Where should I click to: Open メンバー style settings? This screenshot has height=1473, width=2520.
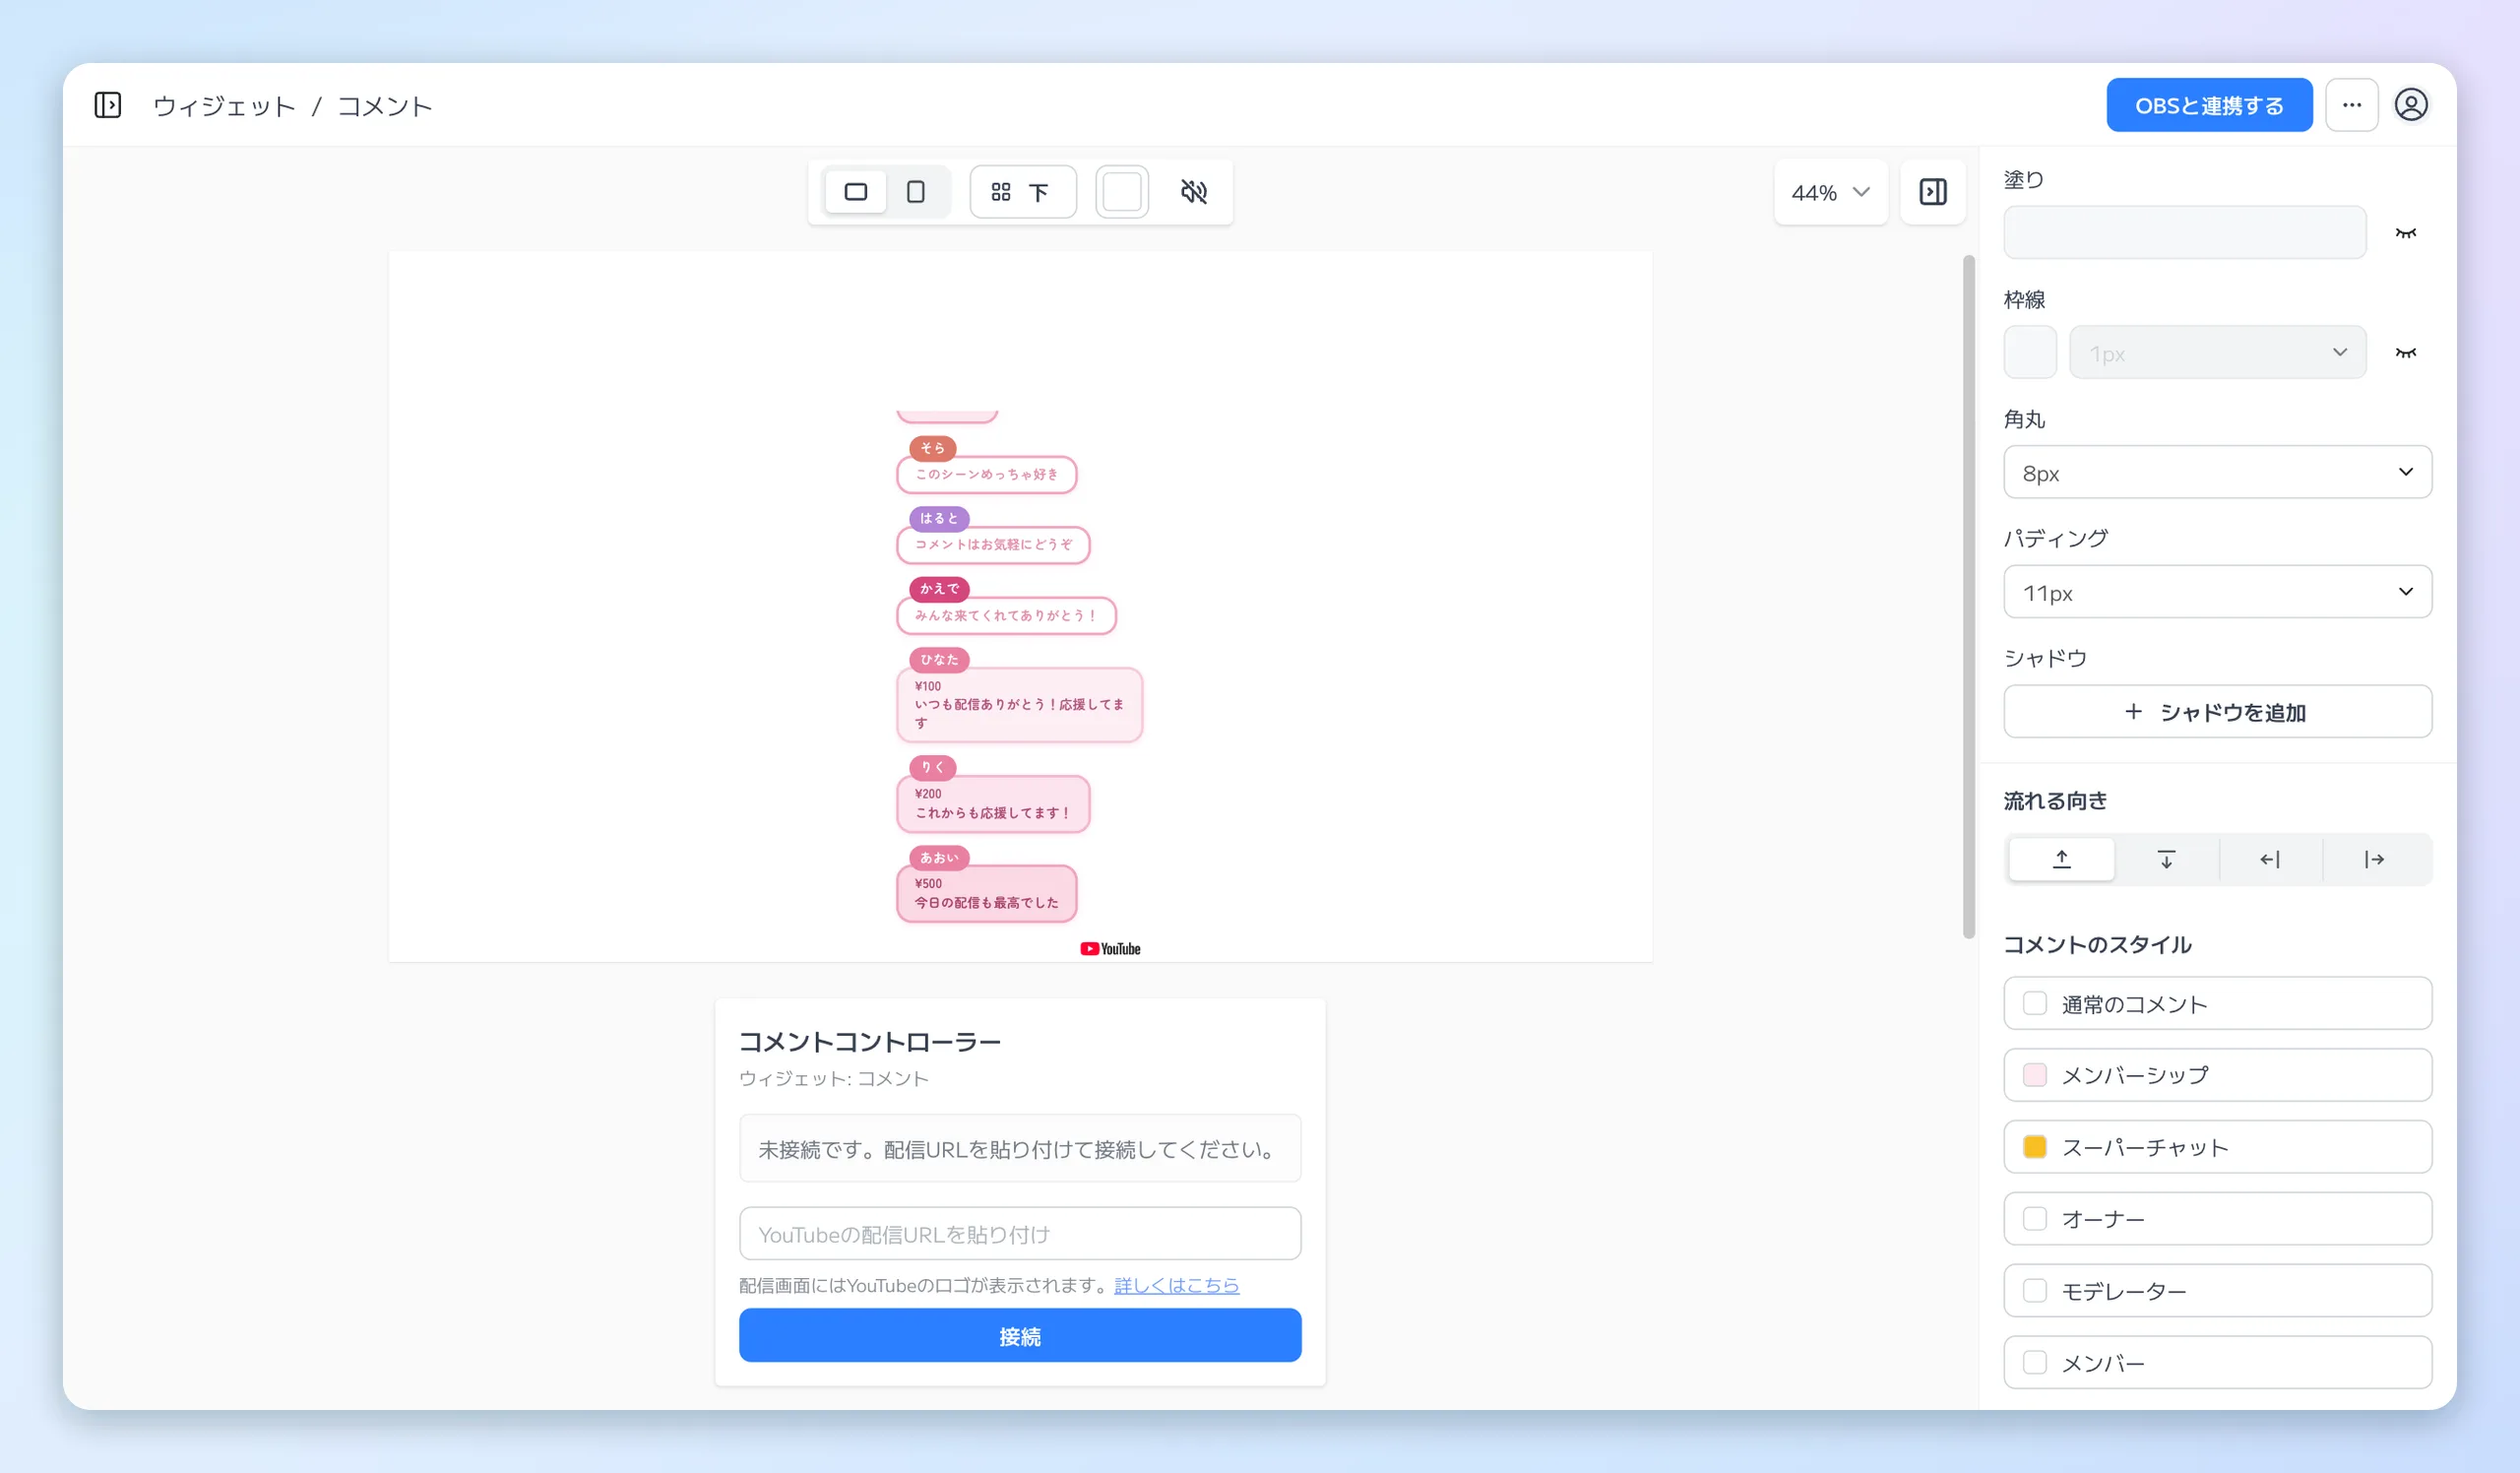pyautogui.click(x=2218, y=1364)
